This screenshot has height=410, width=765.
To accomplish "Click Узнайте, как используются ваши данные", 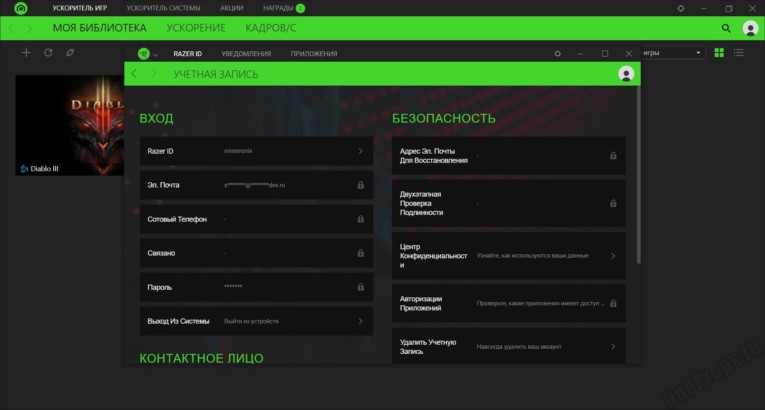I will [532, 256].
